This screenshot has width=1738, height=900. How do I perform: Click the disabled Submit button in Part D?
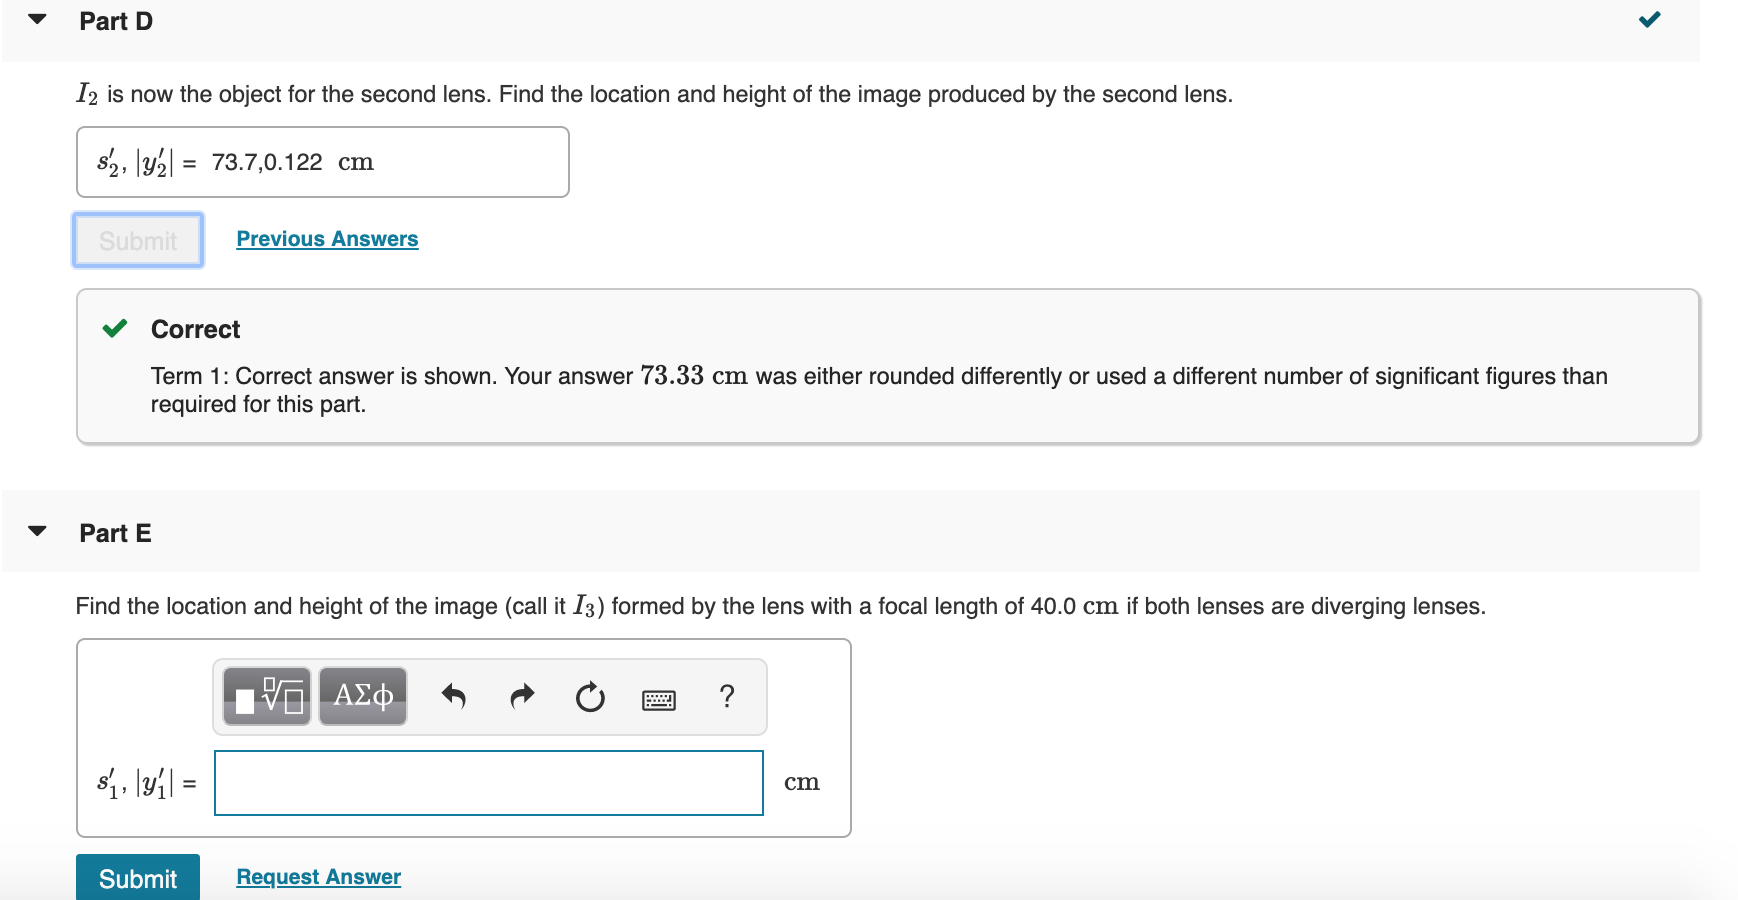137,240
